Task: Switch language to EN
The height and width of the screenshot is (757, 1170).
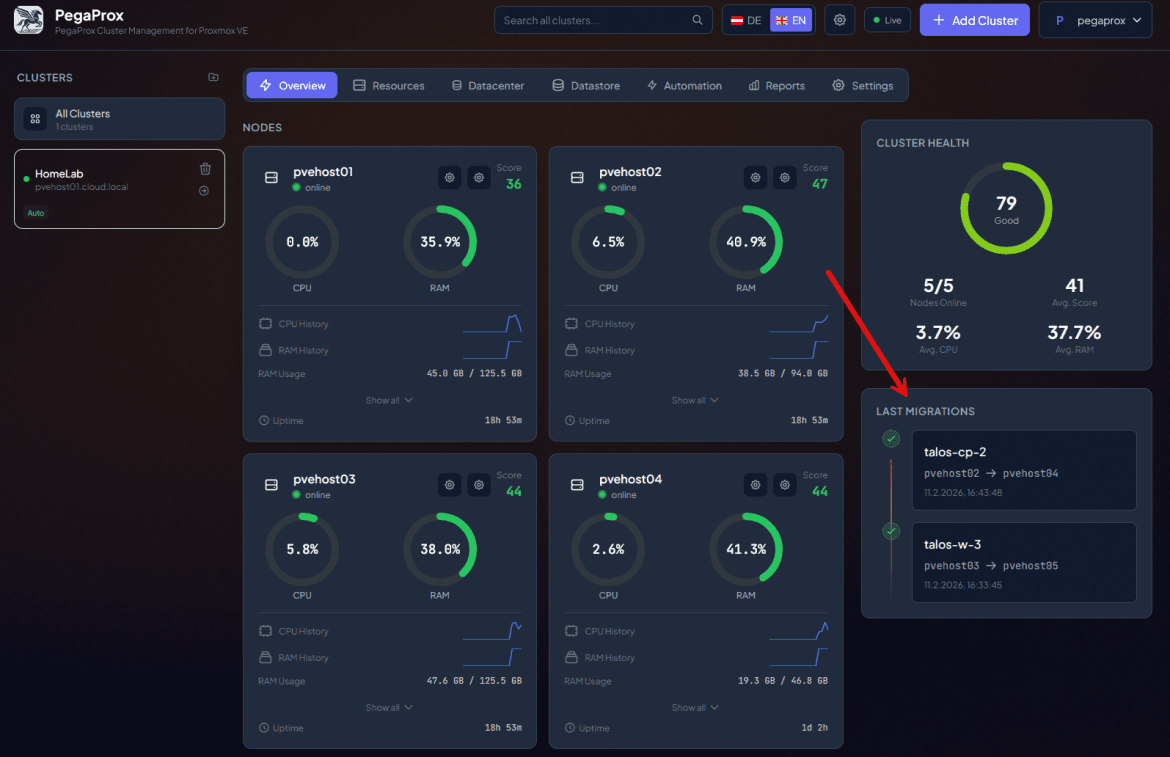Action: [791, 20]
